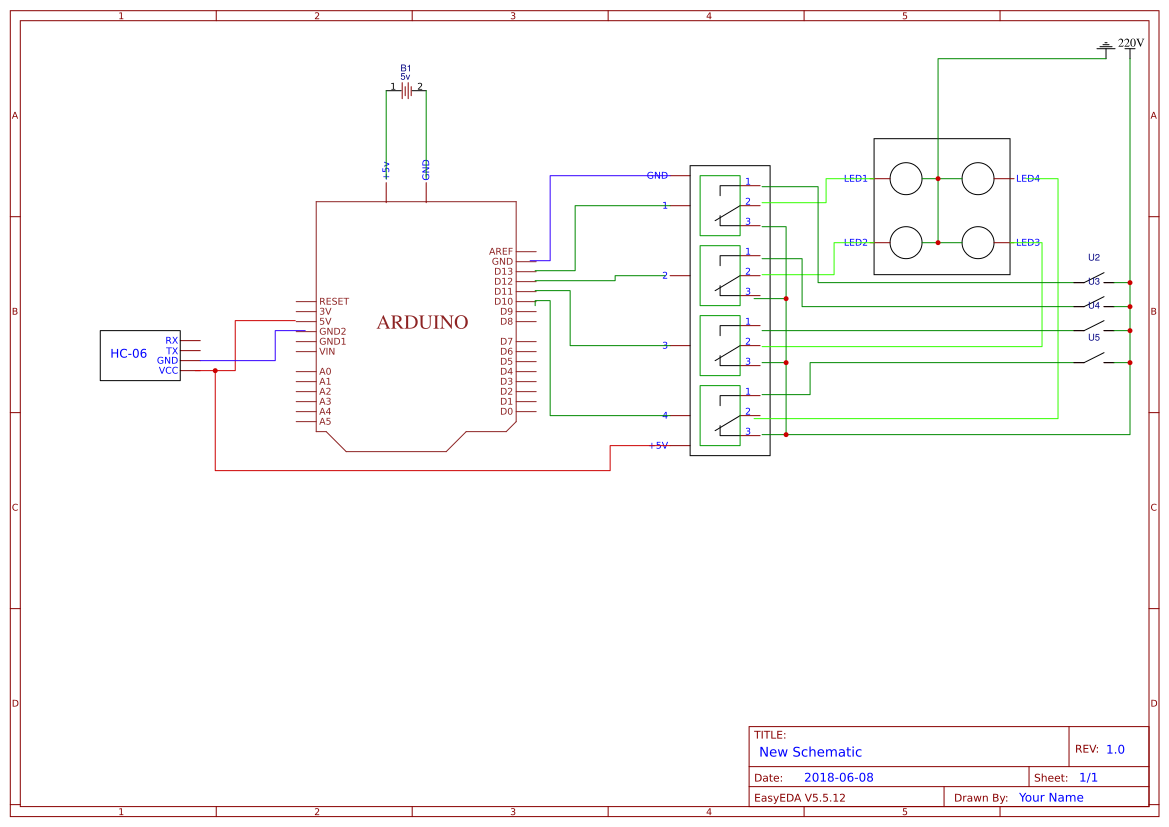Click the Date field showing 2018-06-08
Viewport: 1169px width, 827px height.
837,776
